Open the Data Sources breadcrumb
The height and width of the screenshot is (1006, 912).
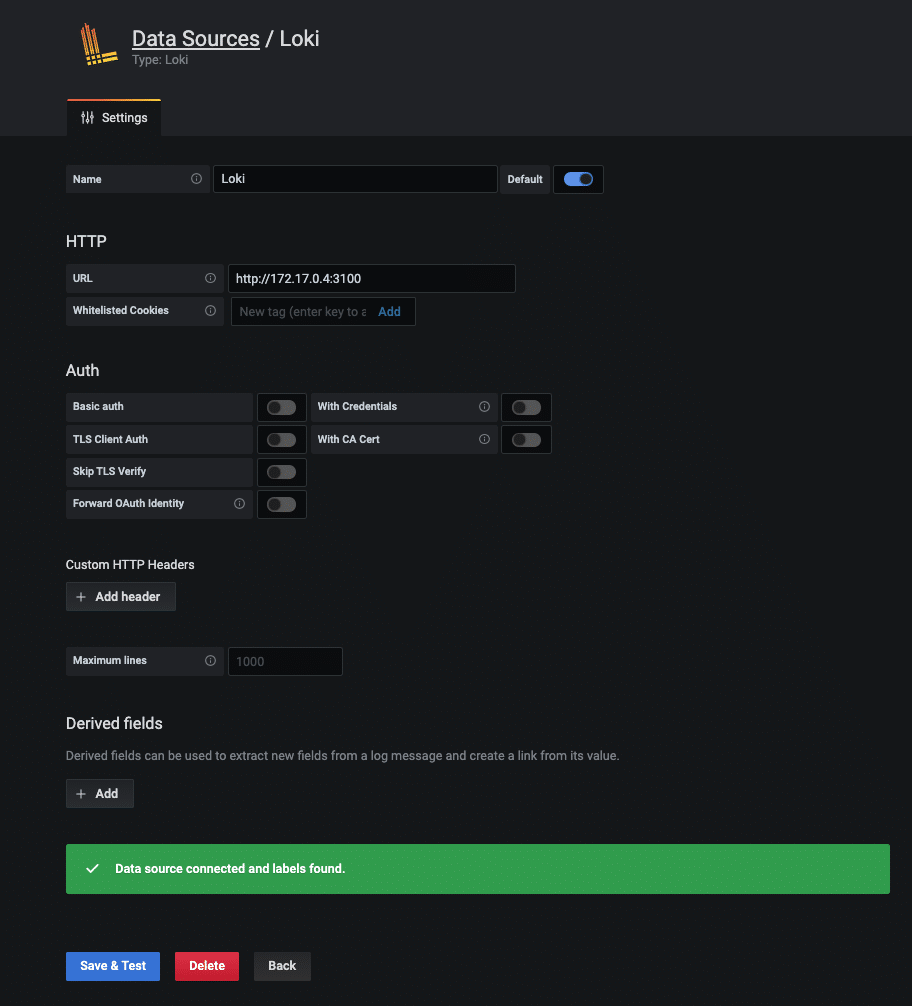[196, 38]
